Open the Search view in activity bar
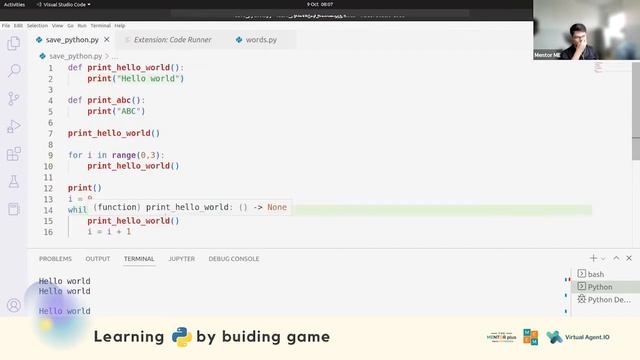The width and height of the screenshot is (640, 360). [x=13, y=71]
